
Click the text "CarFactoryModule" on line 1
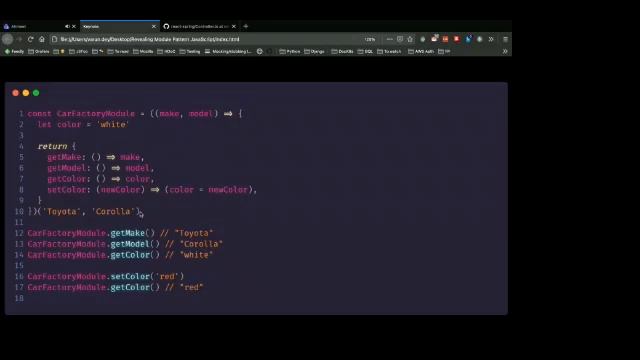pyautogui.click(x=96, y=113)
